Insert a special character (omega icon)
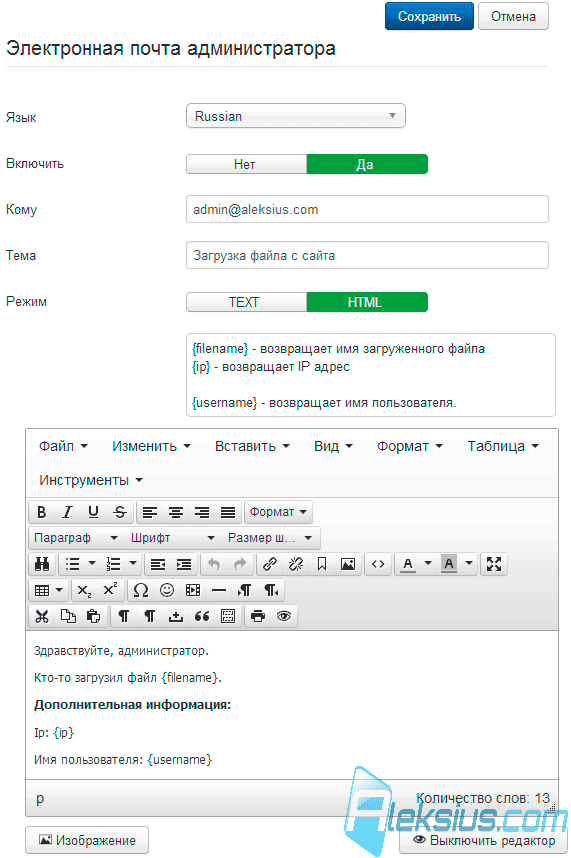 click(141, 590)
